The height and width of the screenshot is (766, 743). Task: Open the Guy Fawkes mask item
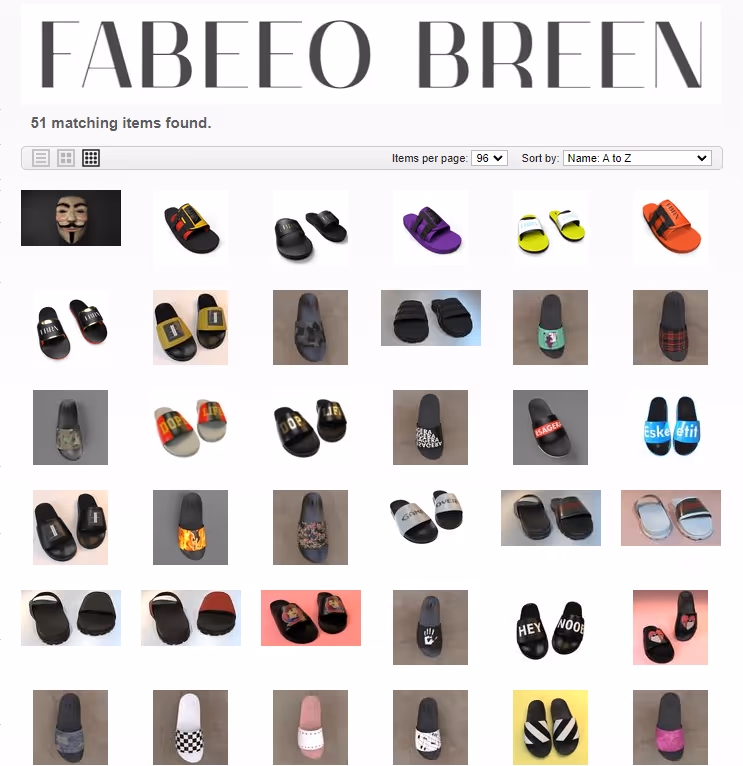[71, 218]
